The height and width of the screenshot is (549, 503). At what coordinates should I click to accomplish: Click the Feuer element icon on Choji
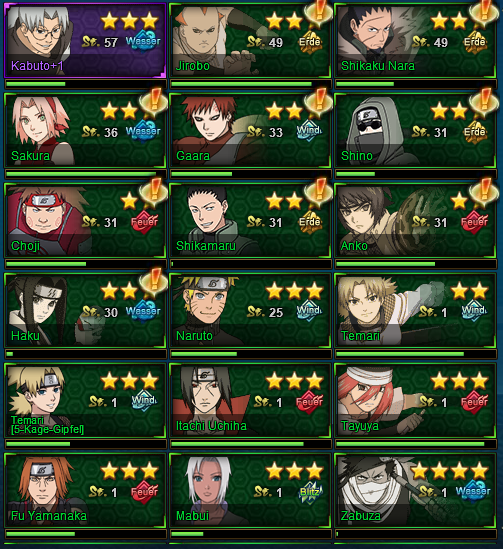144,222
